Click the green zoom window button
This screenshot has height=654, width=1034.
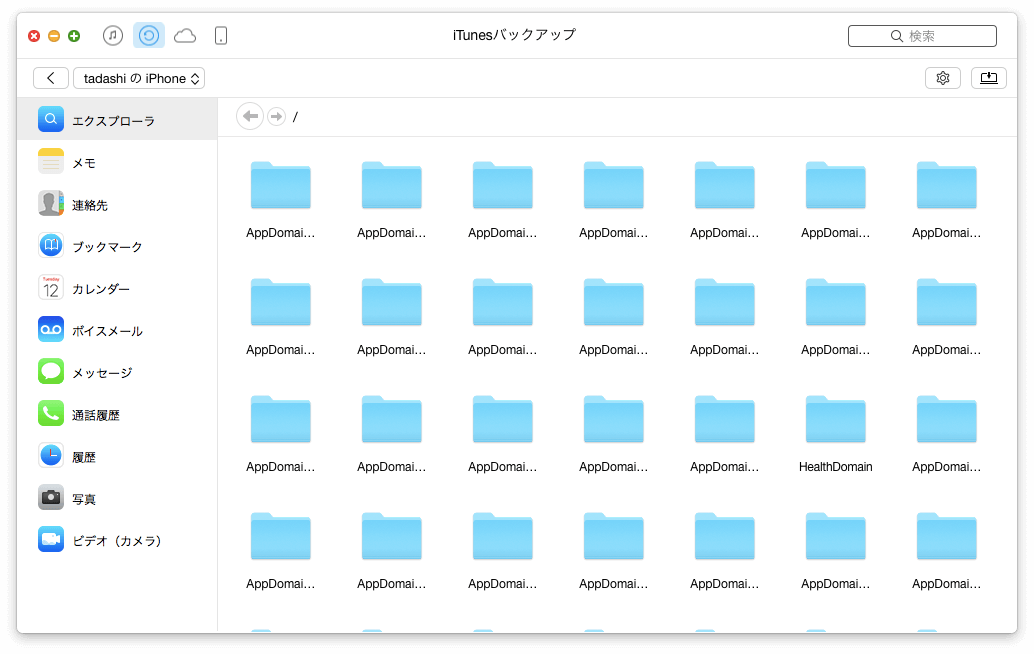pos(74,36)
